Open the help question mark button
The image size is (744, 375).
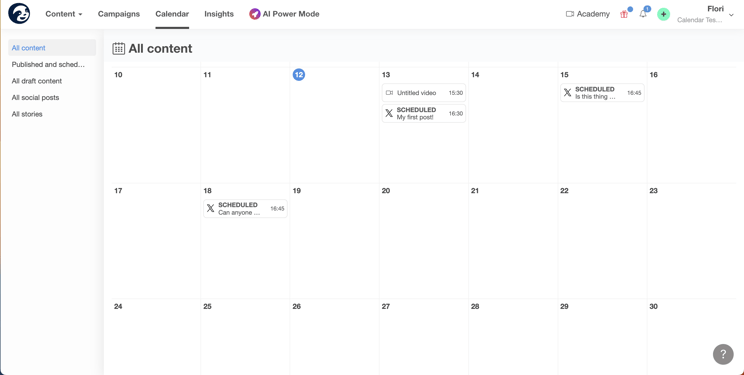pyautogui.click(x=723, y=354)
